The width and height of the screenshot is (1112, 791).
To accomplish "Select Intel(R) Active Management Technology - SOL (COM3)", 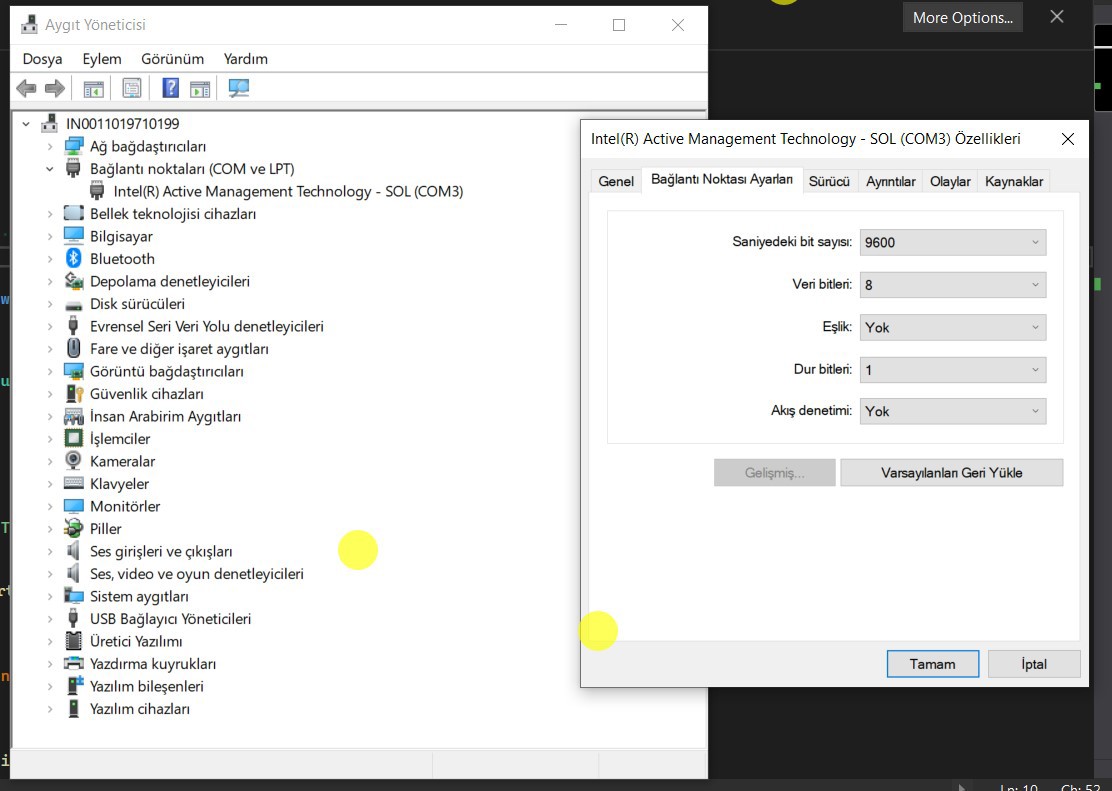I will coord(288,192).
